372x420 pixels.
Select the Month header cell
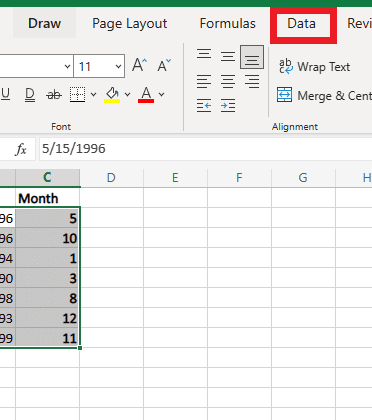pos(47,198)
